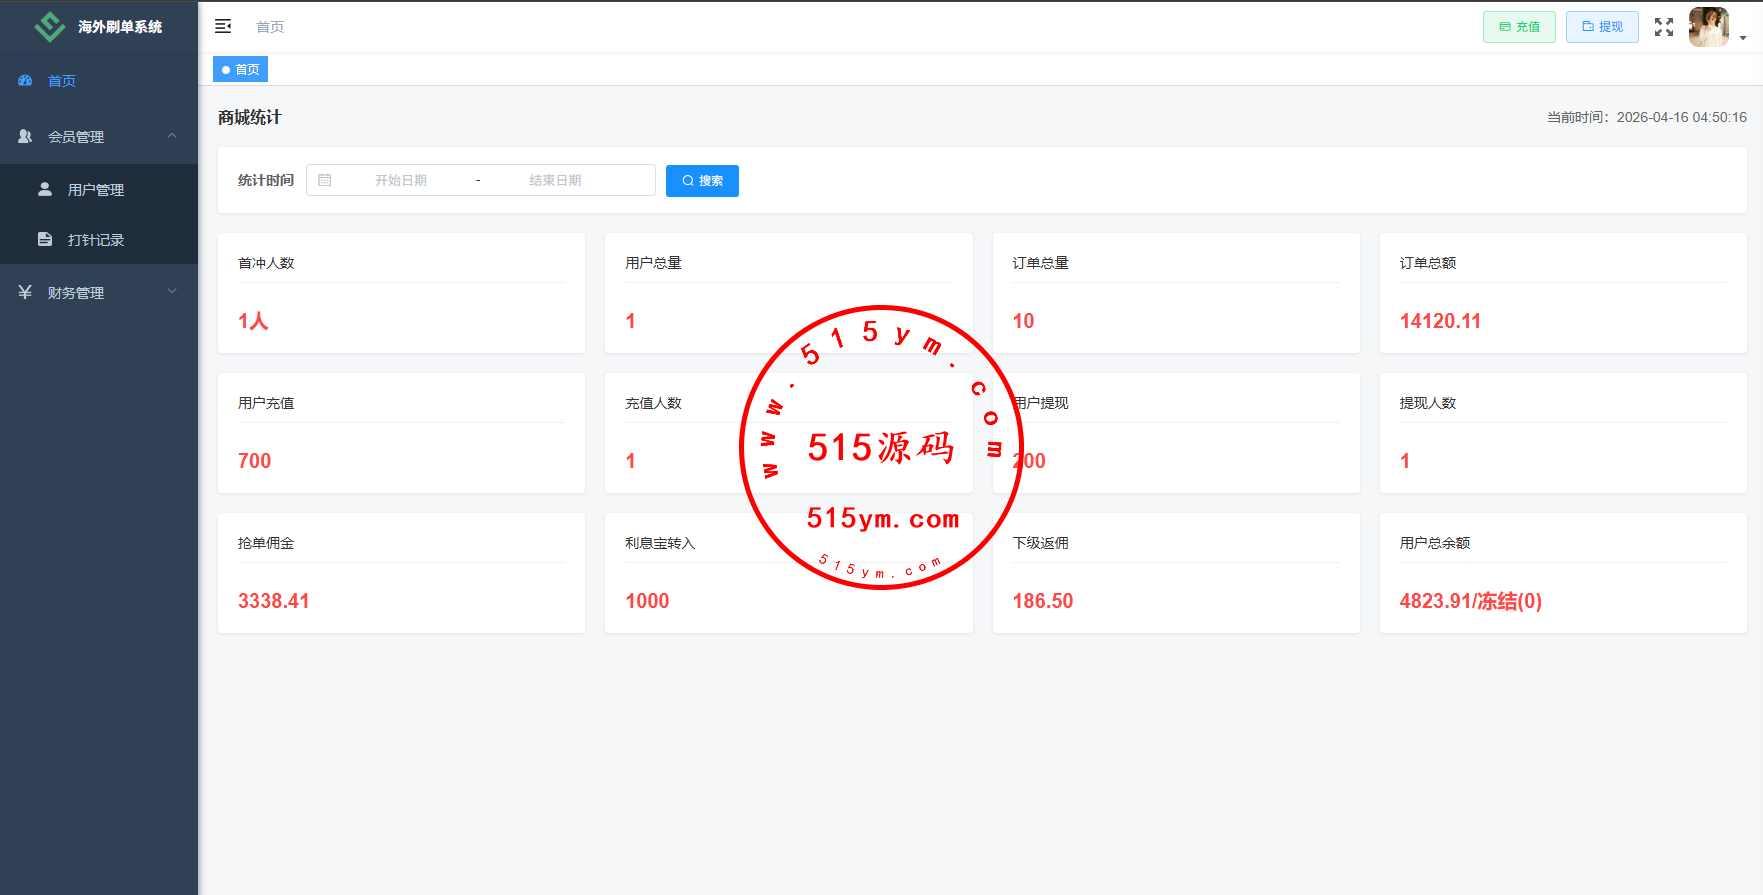The image size is (1763, 895).
Task: Expand the 财务管理 submenu chevron
Action: (x=172, y=292)
